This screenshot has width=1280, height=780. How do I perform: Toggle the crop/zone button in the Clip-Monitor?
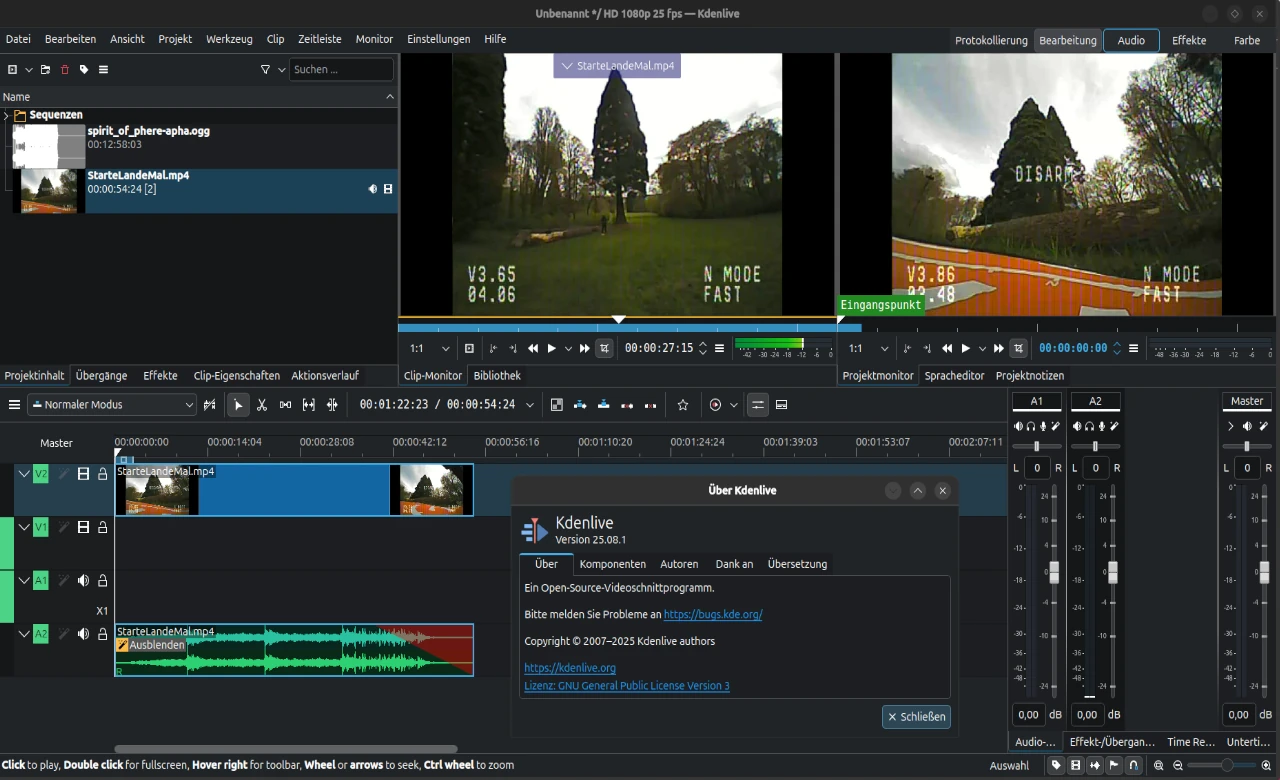pyautogui.click(x=604, y=348)
